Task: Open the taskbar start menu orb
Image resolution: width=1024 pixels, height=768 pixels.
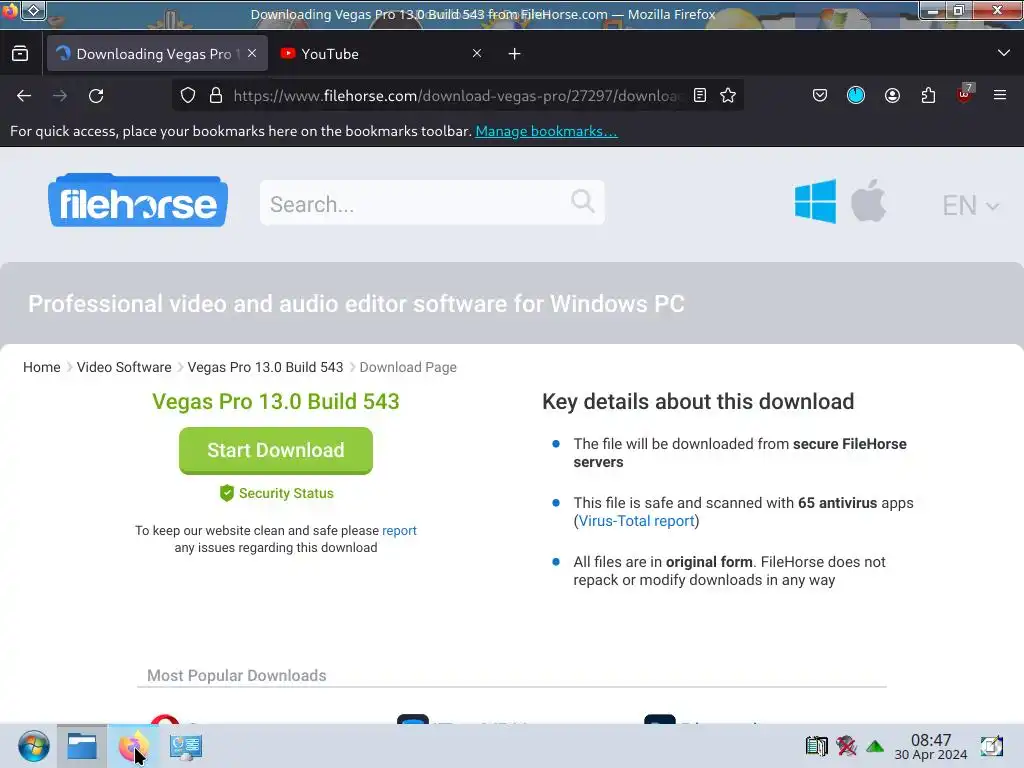Action: pyautogui.click(x=33, y=746)
